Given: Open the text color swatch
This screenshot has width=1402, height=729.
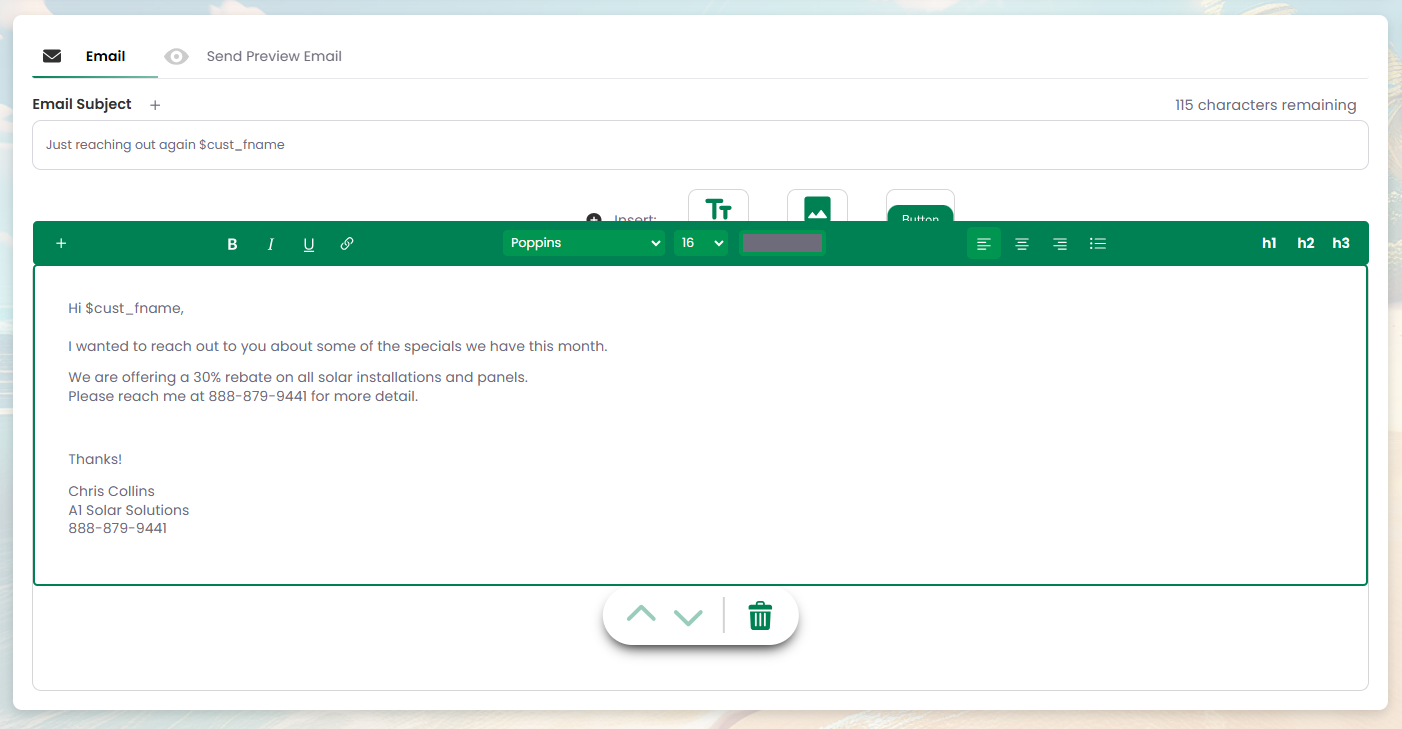Looking at the screenshot, I should pos(782,243).
